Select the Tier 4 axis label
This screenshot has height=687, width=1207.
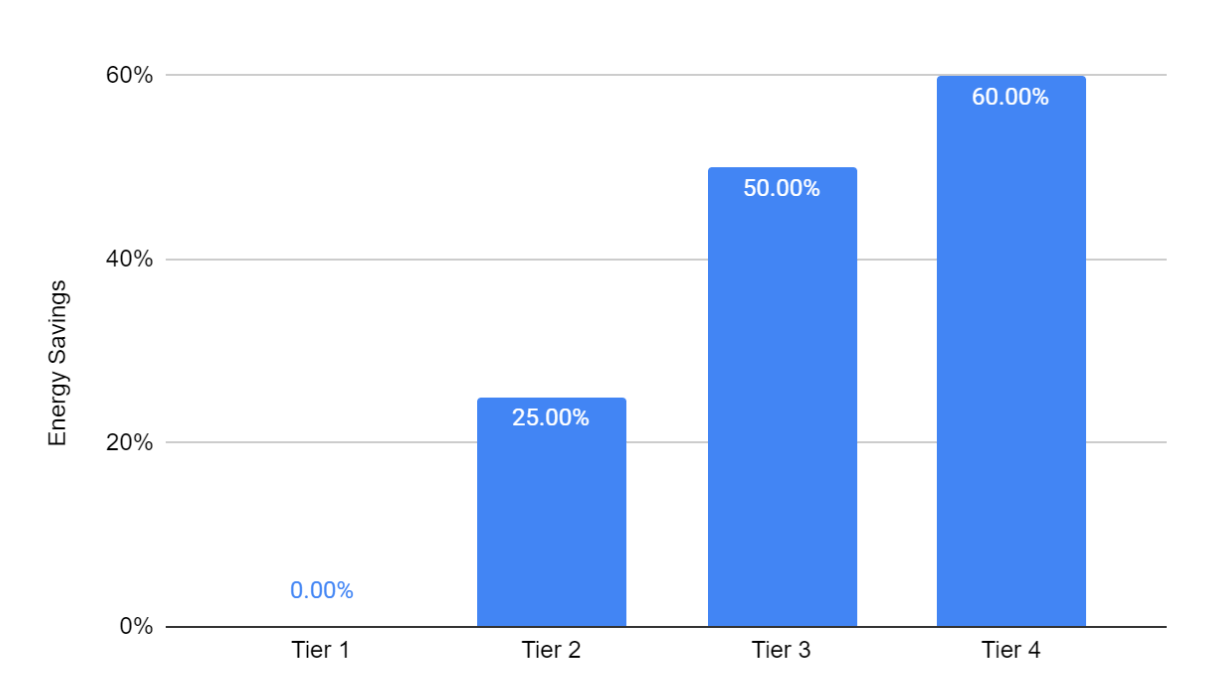(1011, 650)
